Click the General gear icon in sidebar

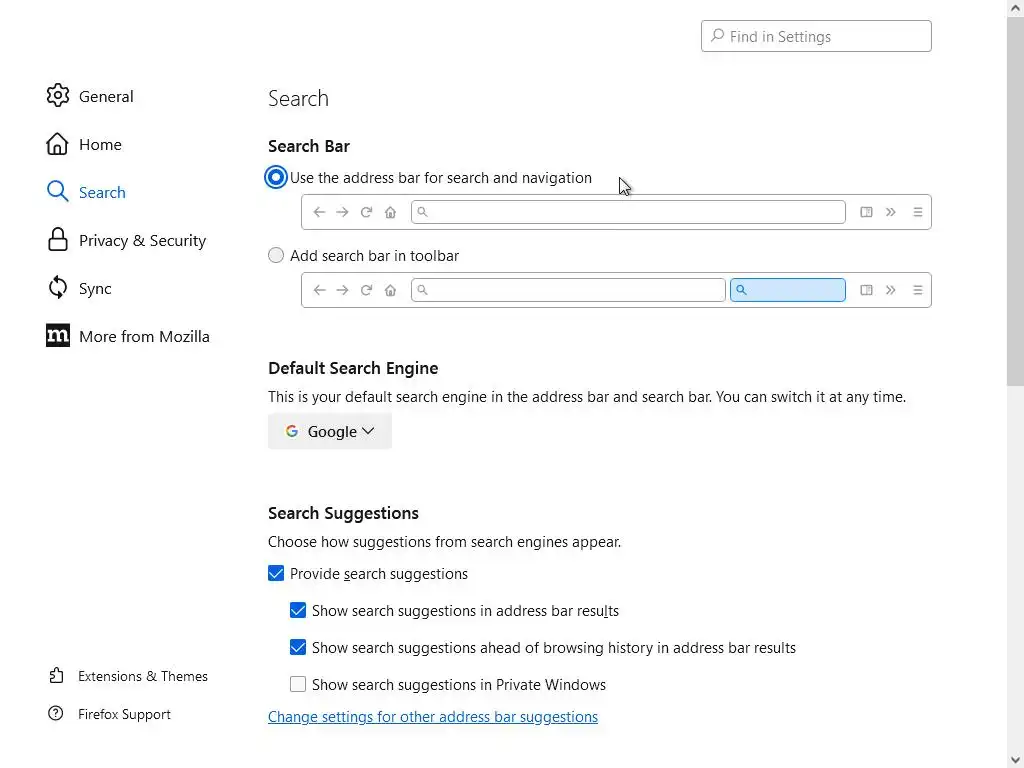click(58, 96)
